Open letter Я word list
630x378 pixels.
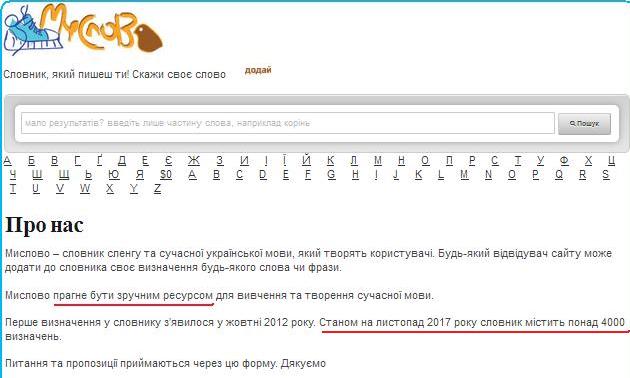tap(139, 175)
